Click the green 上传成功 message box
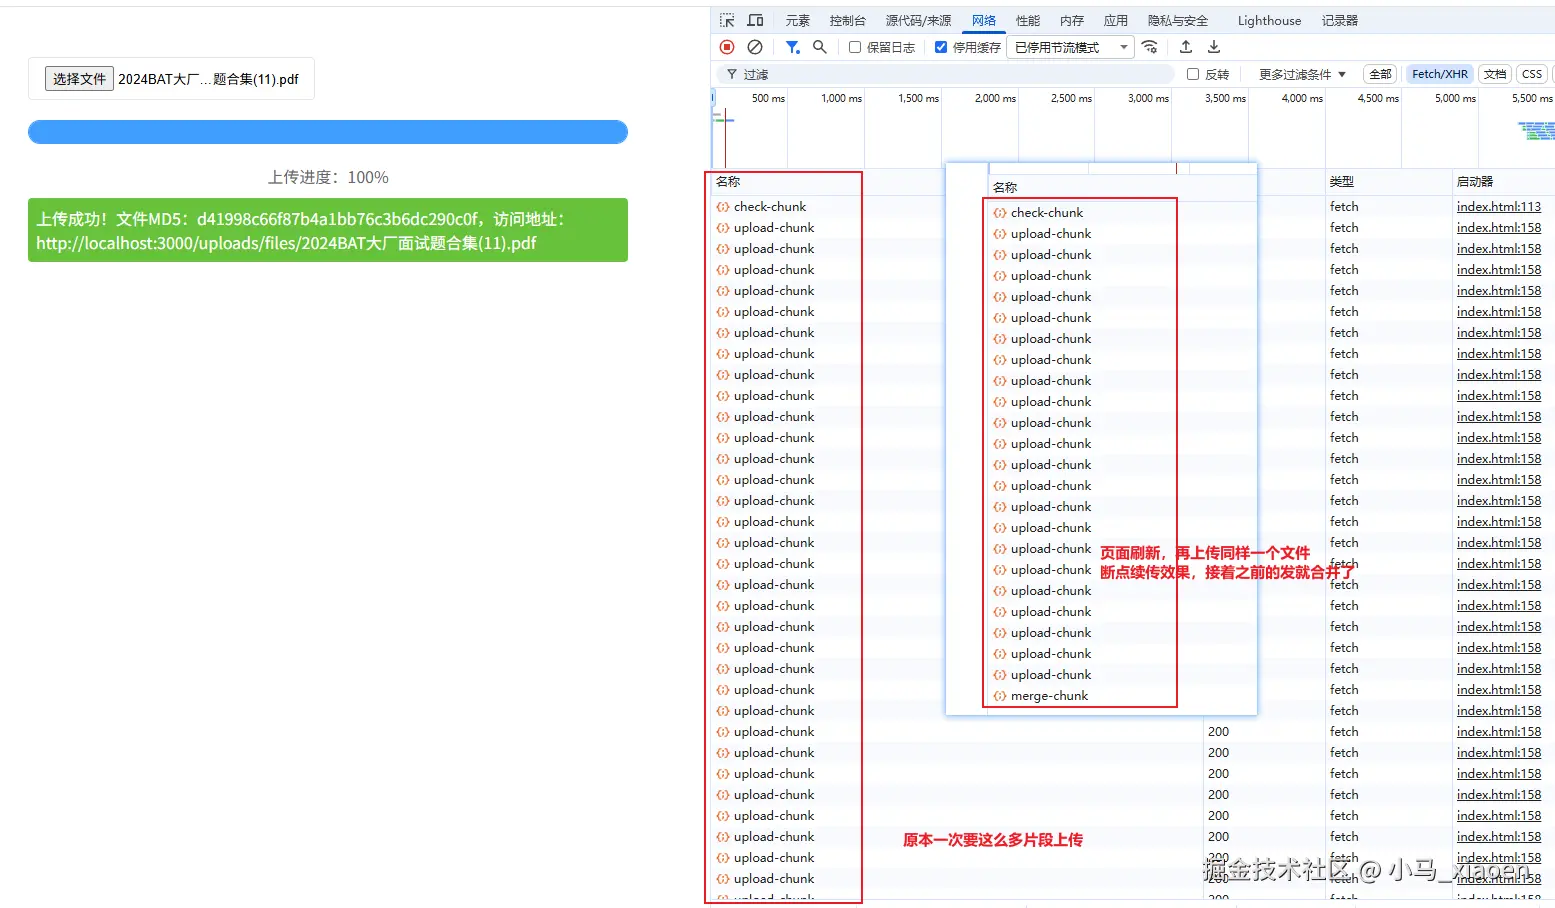The height and width of the screenshot is (908, 1555). point(328,230)
